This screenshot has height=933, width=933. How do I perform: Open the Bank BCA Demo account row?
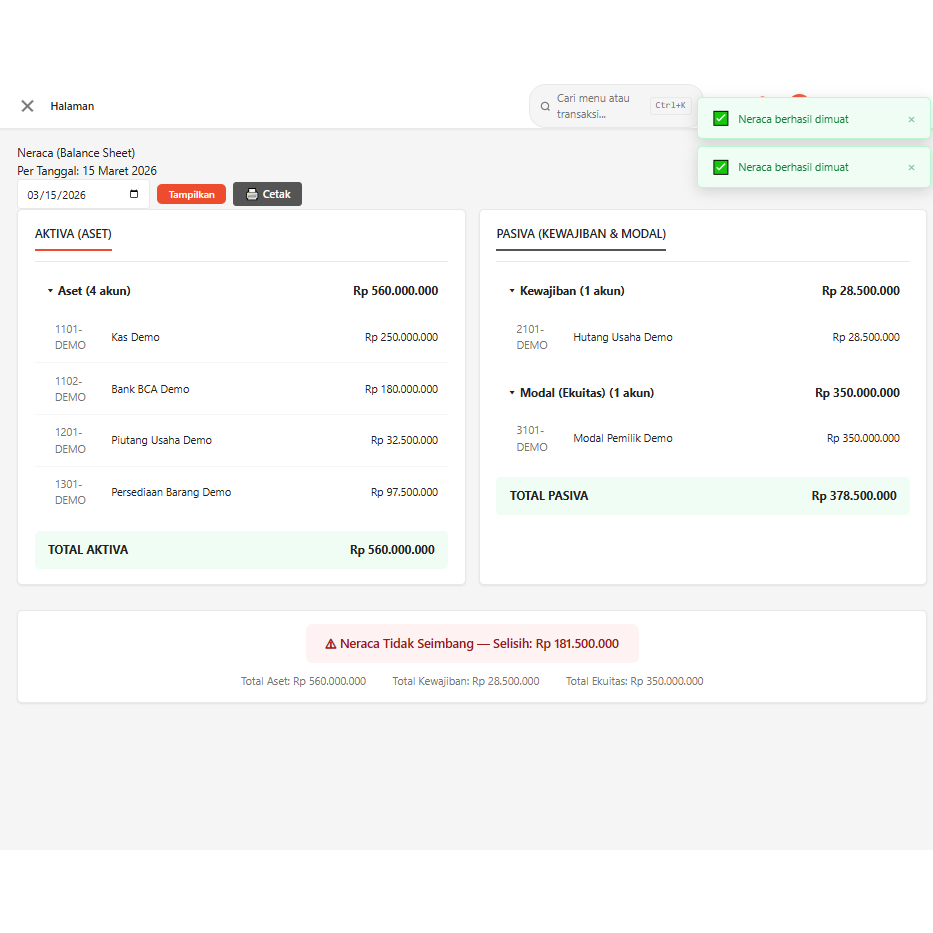click(x=241, y=389)
